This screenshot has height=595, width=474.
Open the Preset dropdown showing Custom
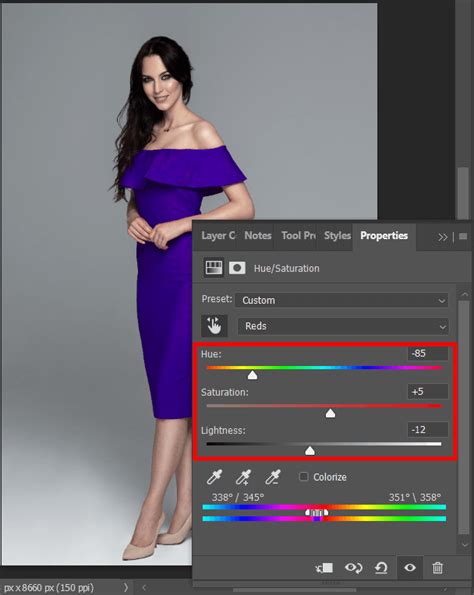[x=341, y=300]
